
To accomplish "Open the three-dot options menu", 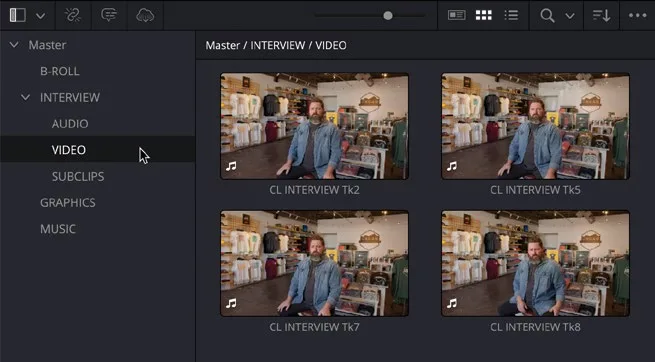I will point(637,15).
